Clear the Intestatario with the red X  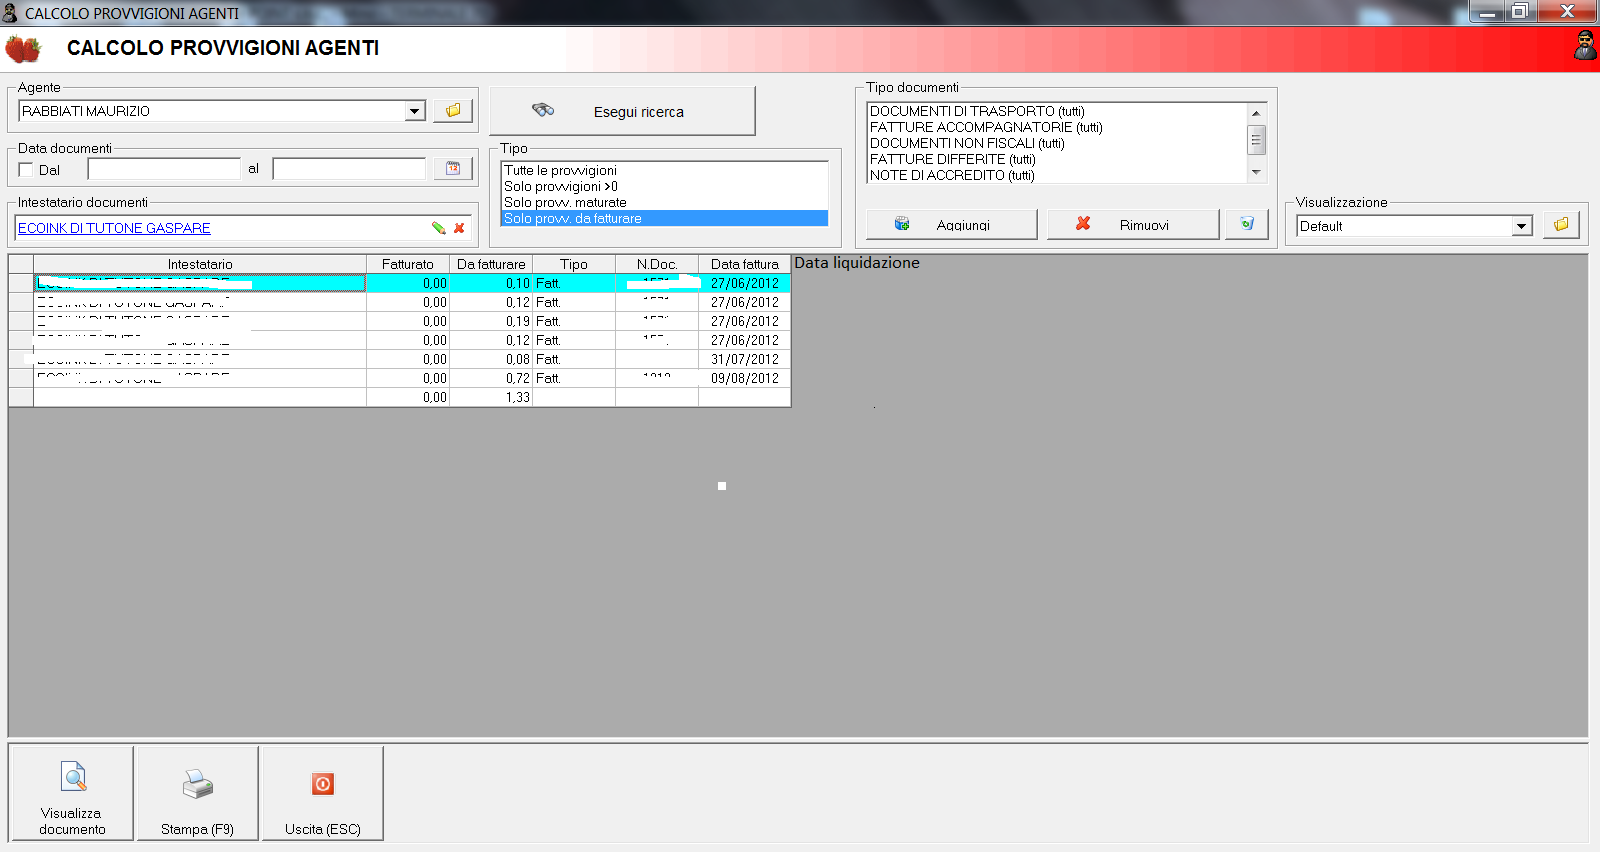[x=459, y=228]
